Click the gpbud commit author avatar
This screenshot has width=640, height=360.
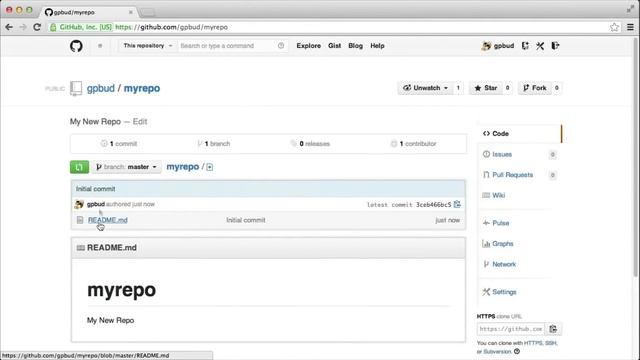pos(79,204)
